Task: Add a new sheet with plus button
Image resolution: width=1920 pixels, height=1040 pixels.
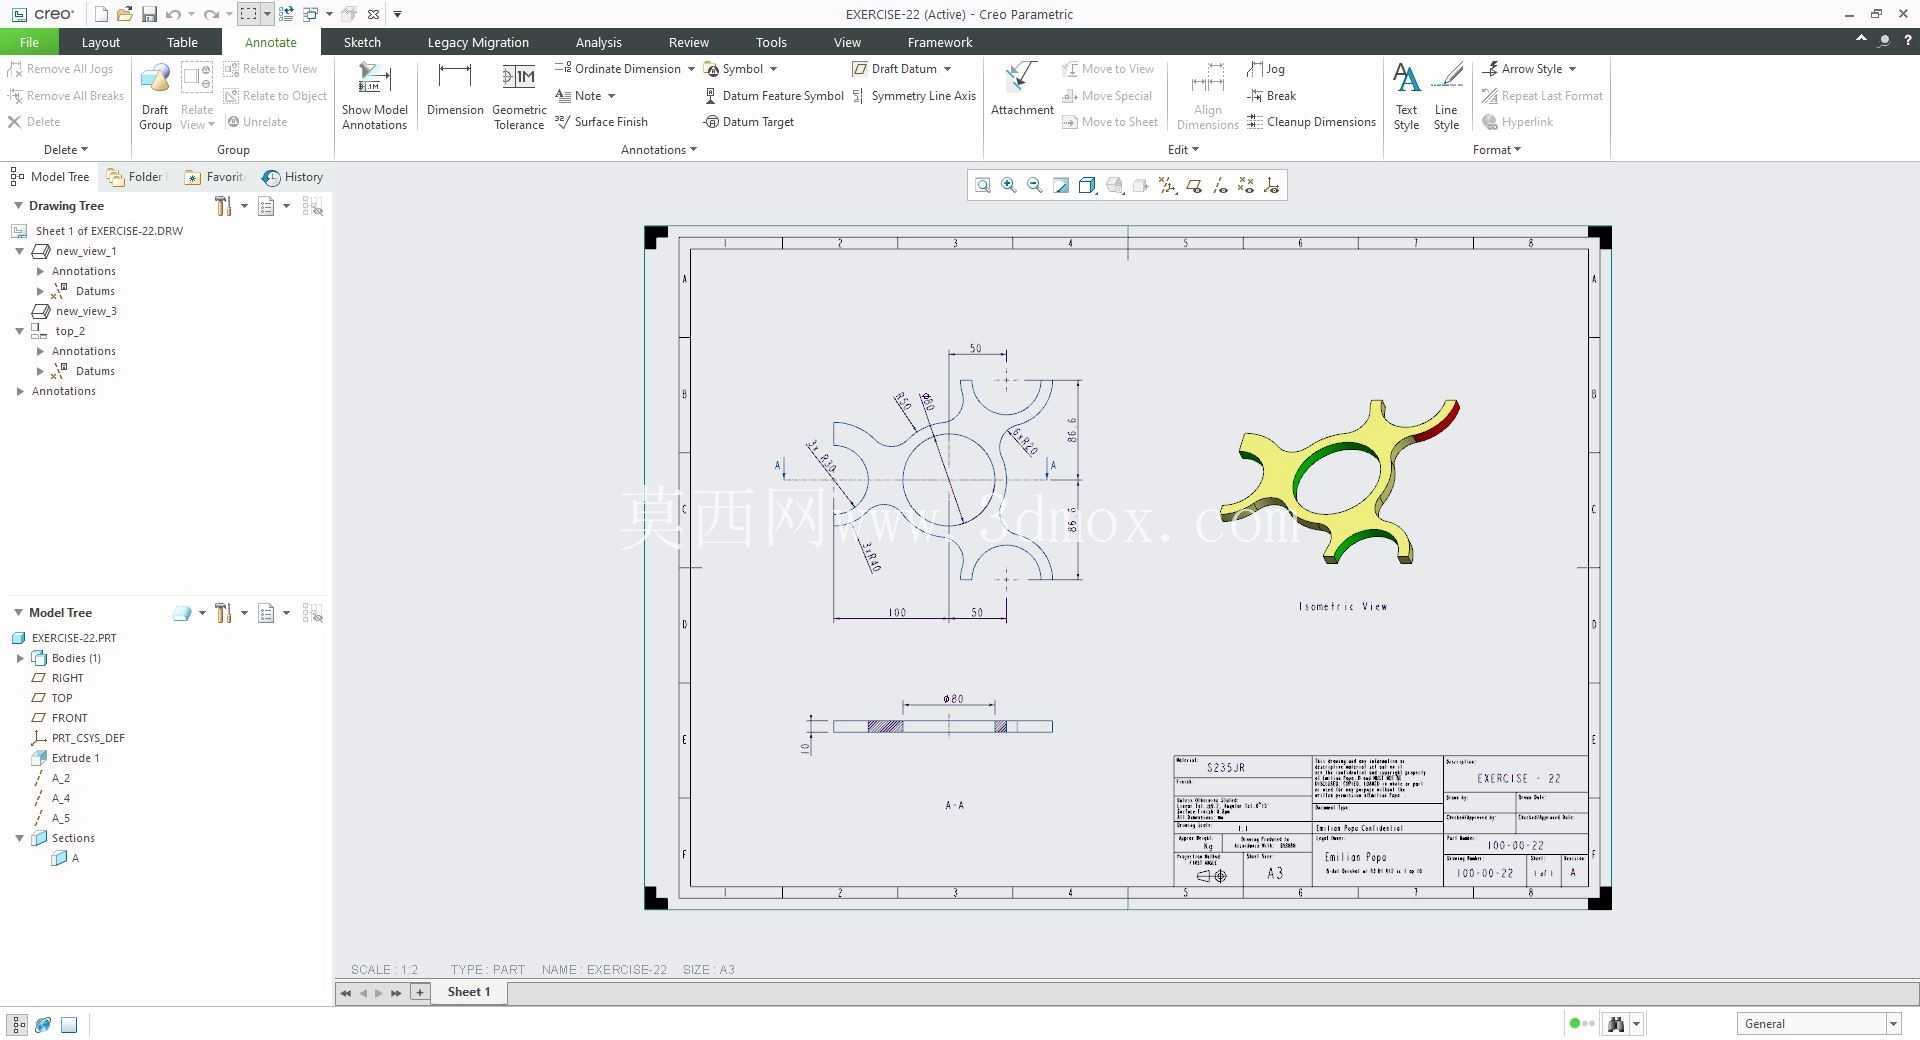Action: pos(420,992)
